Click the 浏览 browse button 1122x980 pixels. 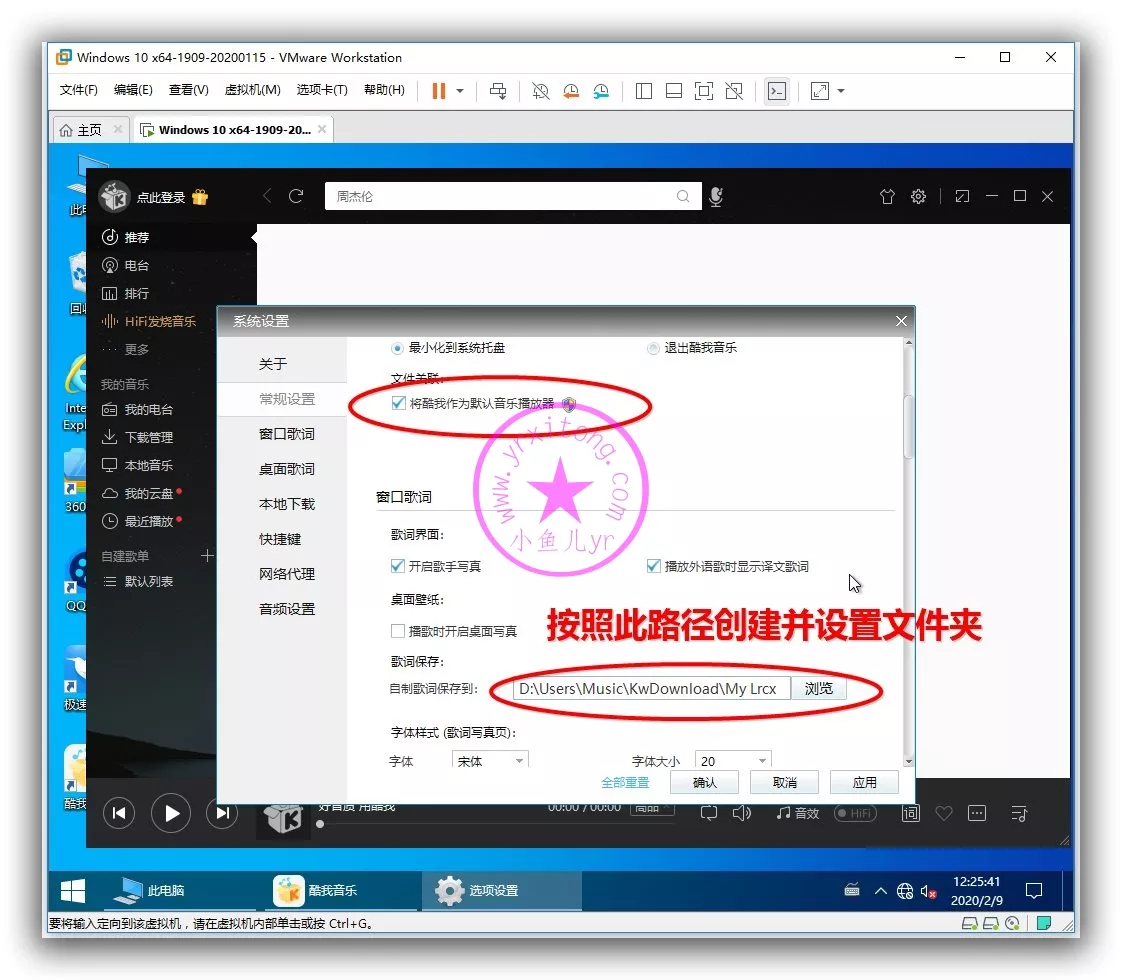click(818, 688)
